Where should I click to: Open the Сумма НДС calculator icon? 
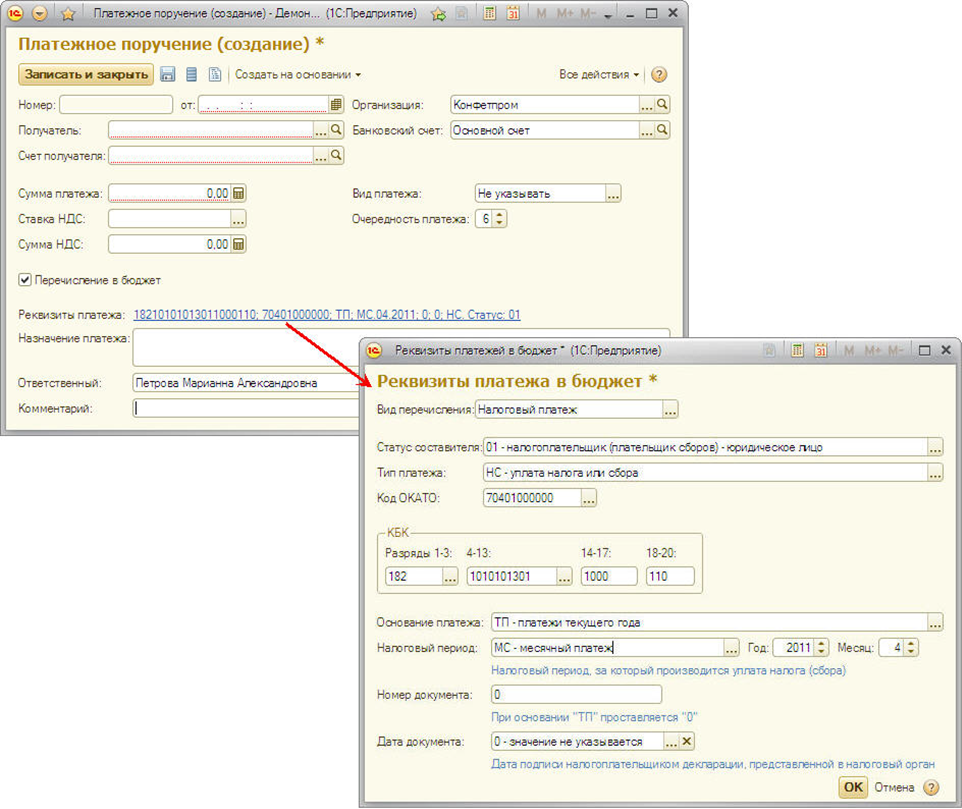point(239,244)
